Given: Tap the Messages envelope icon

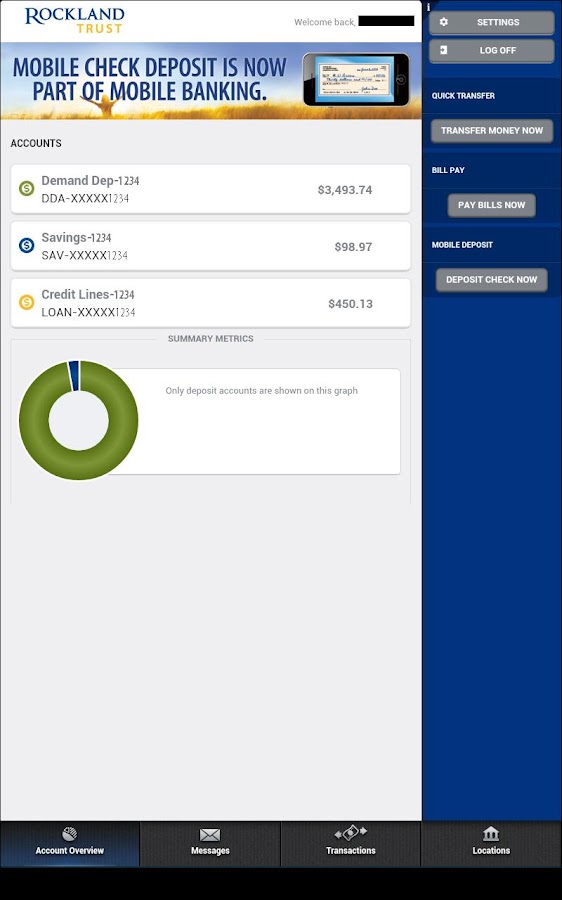Looking at the screenshot, I should coord(210,835).
